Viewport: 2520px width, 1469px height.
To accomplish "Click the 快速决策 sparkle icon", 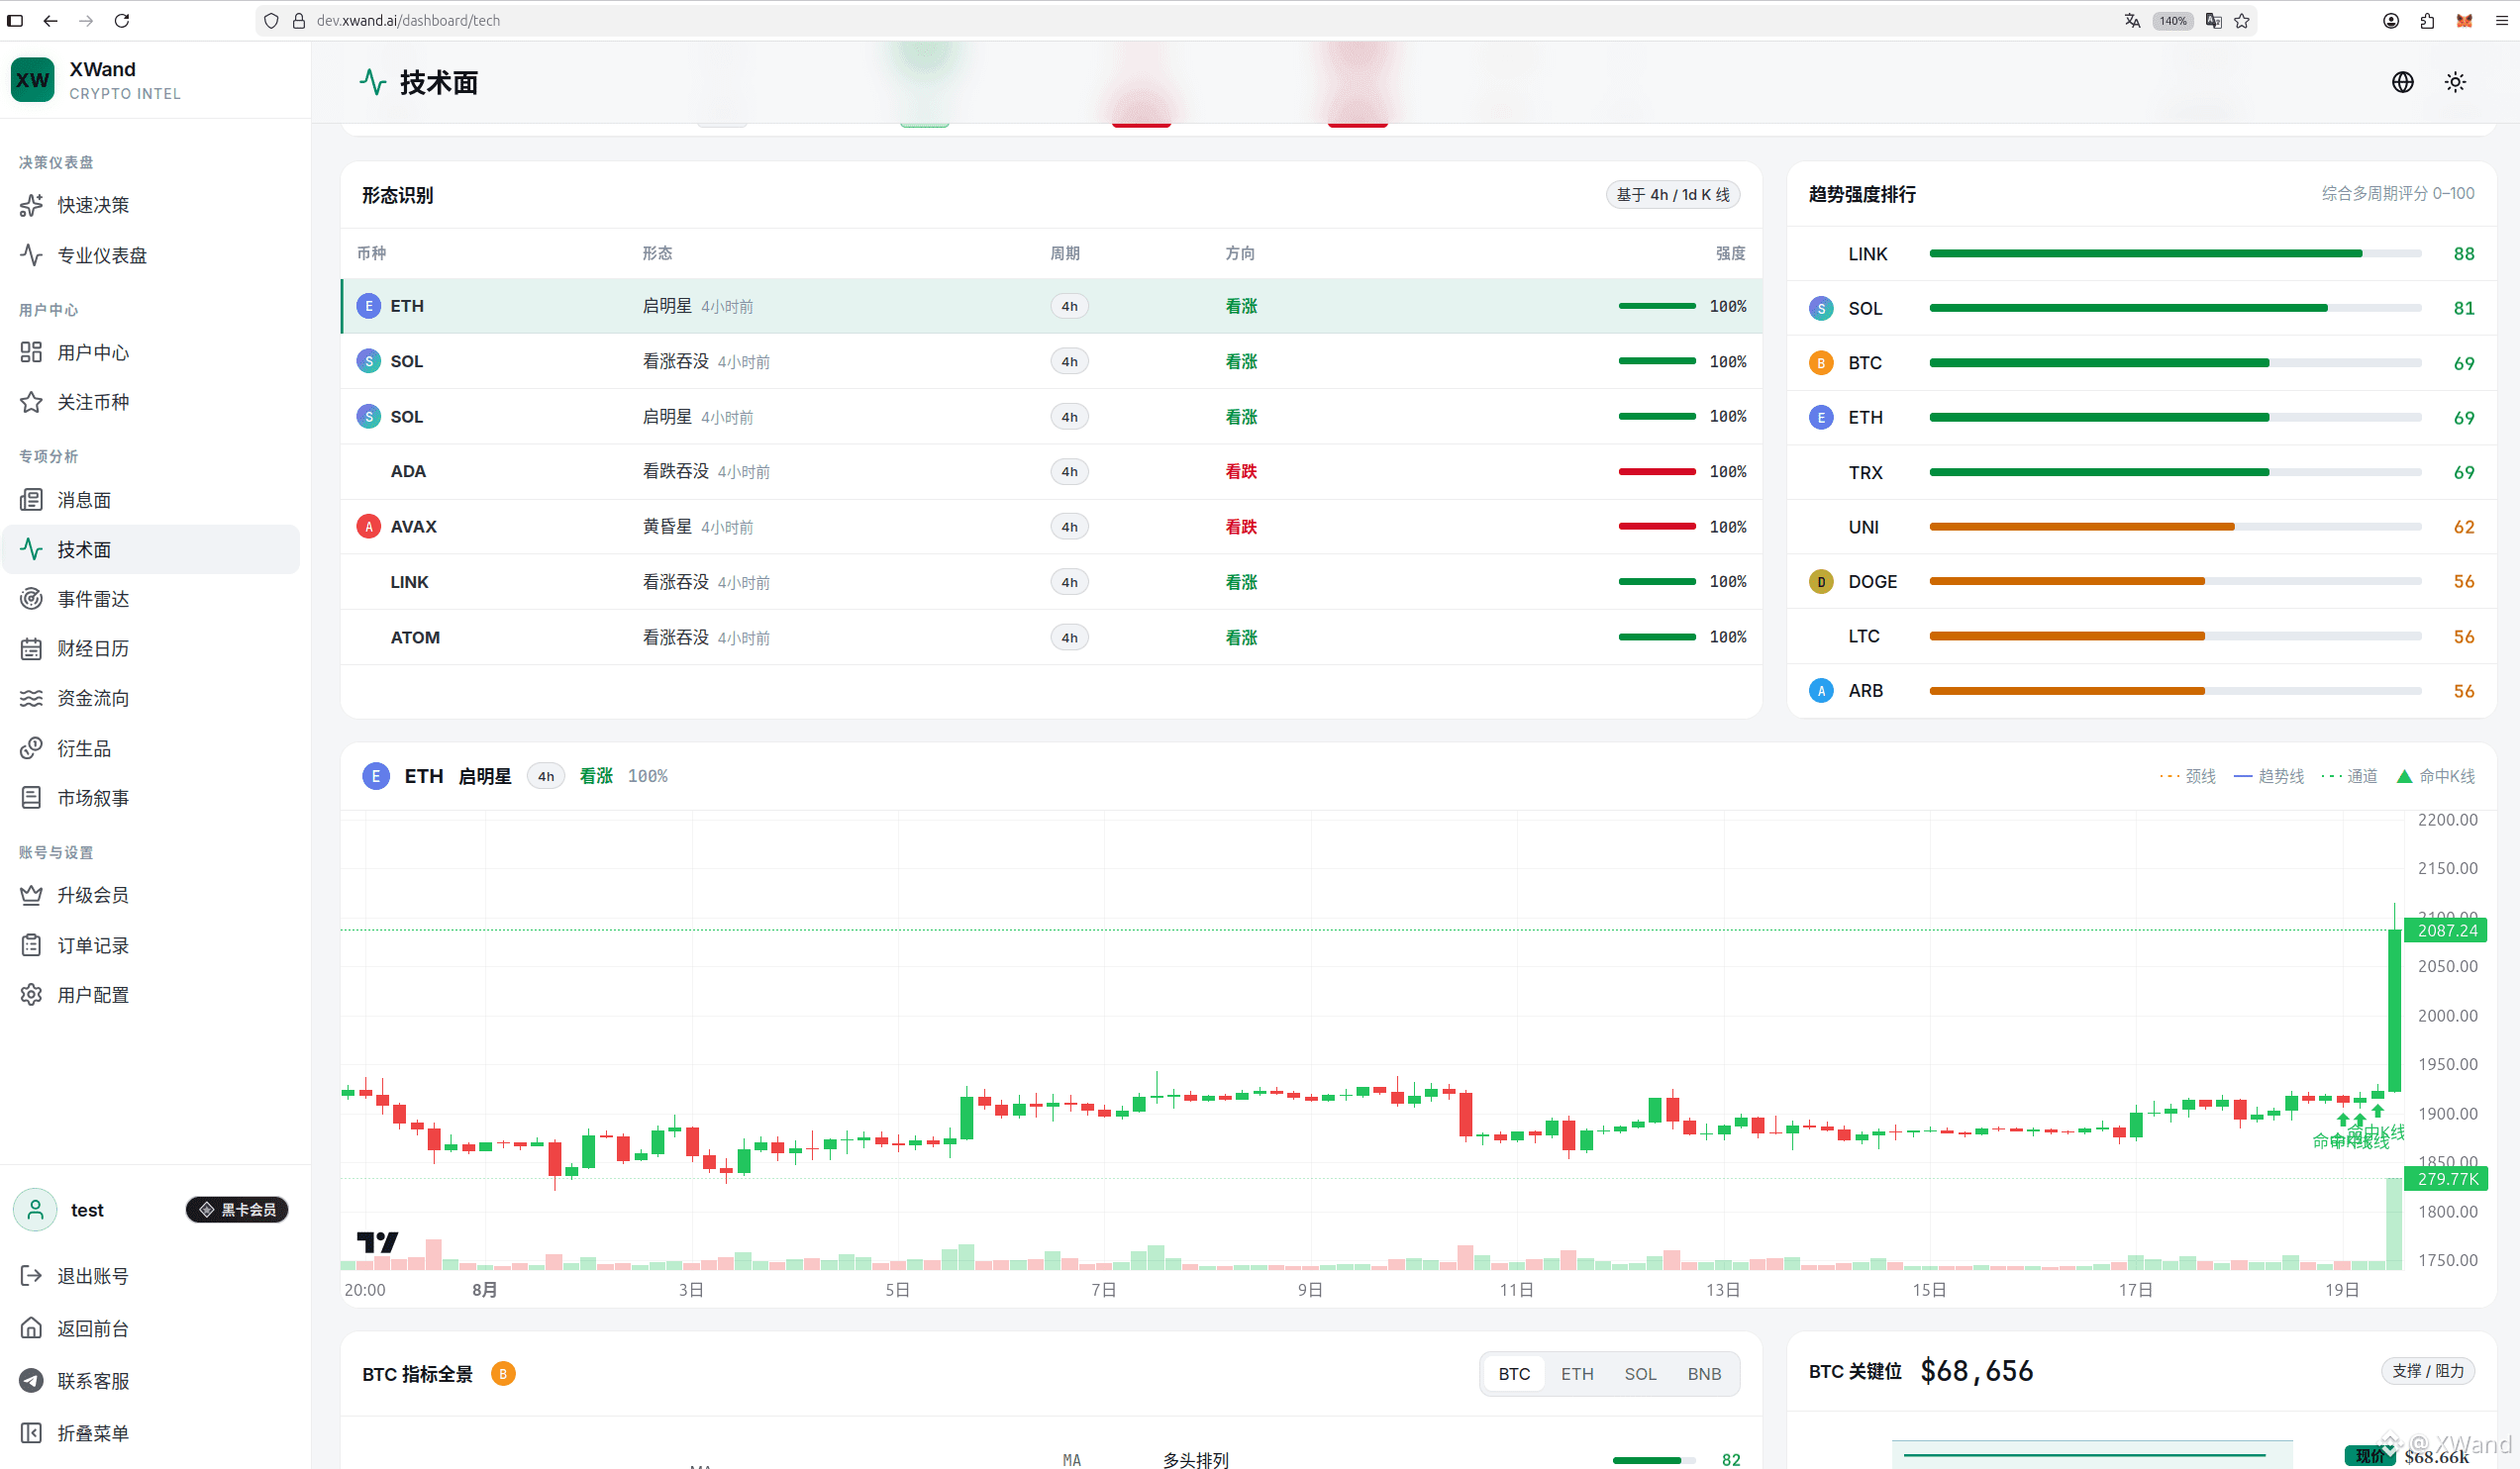I will [31, 205].
